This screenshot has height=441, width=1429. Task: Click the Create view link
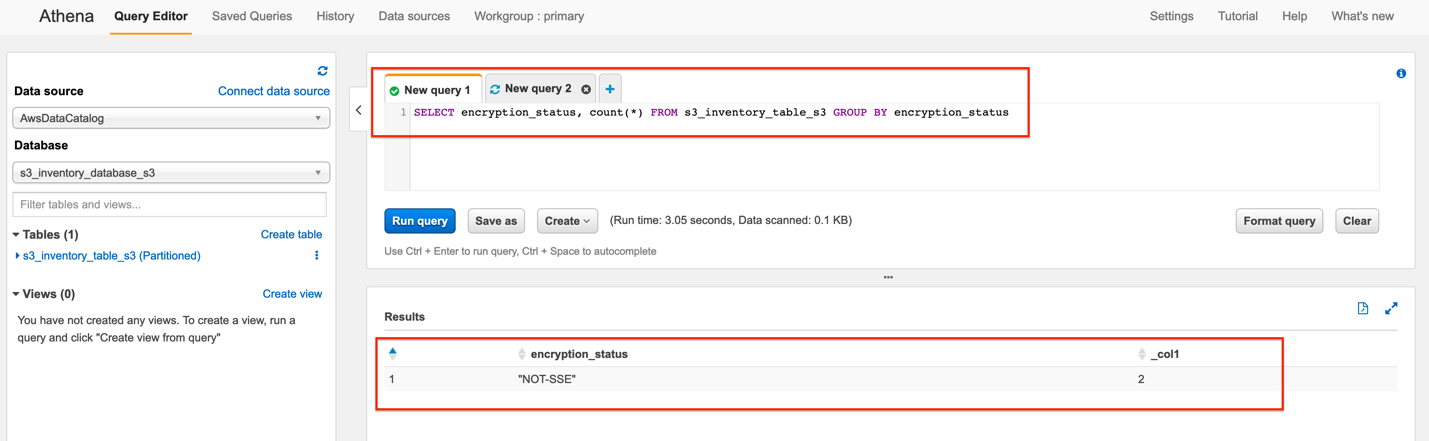pyautogui.click(x=292, y=294)
